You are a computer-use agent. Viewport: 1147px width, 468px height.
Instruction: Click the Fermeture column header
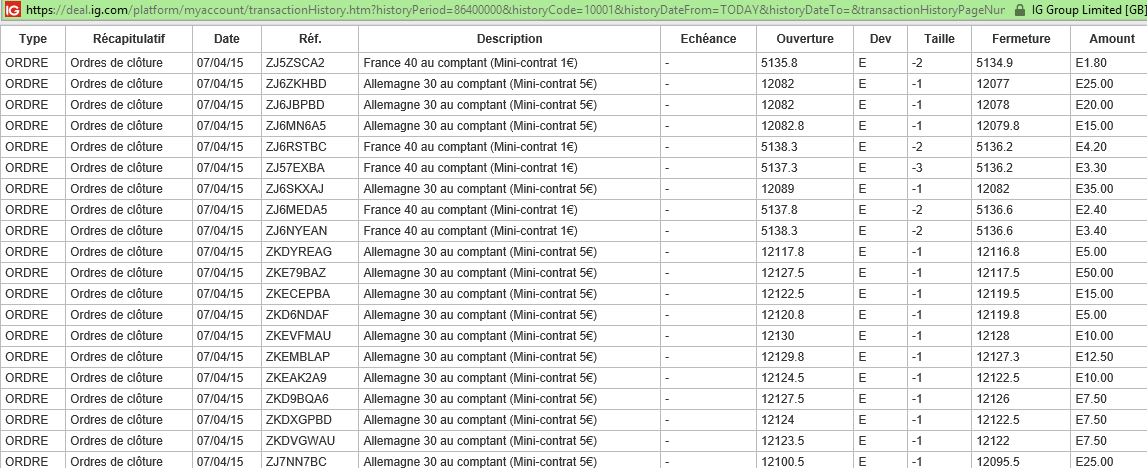pos(1020,39)
